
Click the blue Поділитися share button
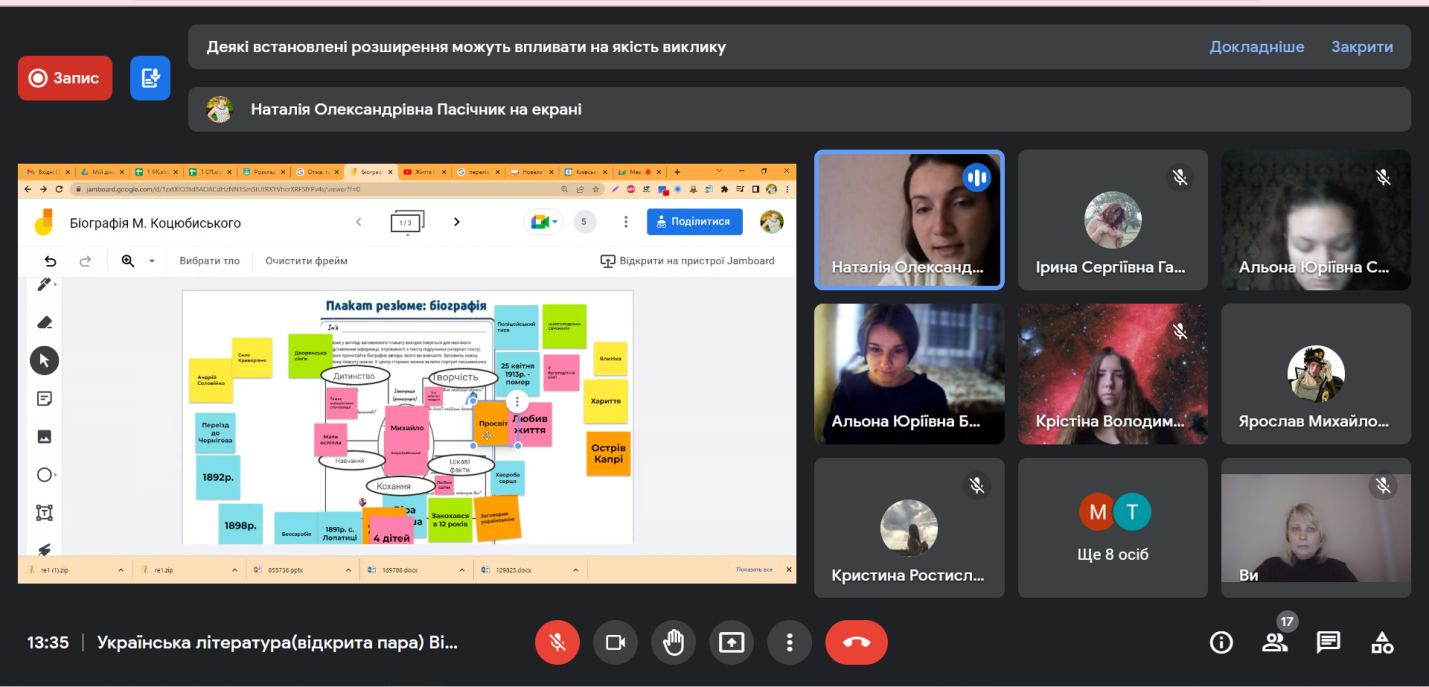[x=694, y=222]
